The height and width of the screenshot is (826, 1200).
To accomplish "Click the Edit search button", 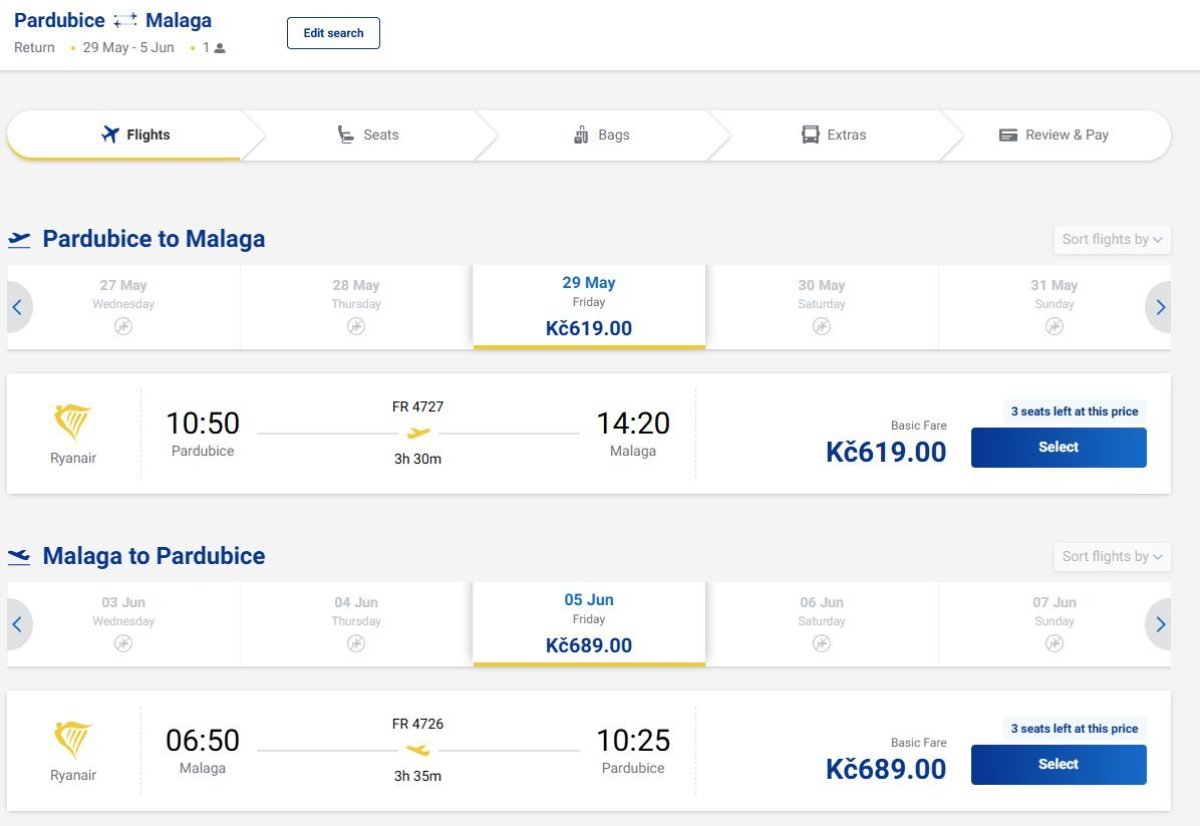I will coord(333,33).
